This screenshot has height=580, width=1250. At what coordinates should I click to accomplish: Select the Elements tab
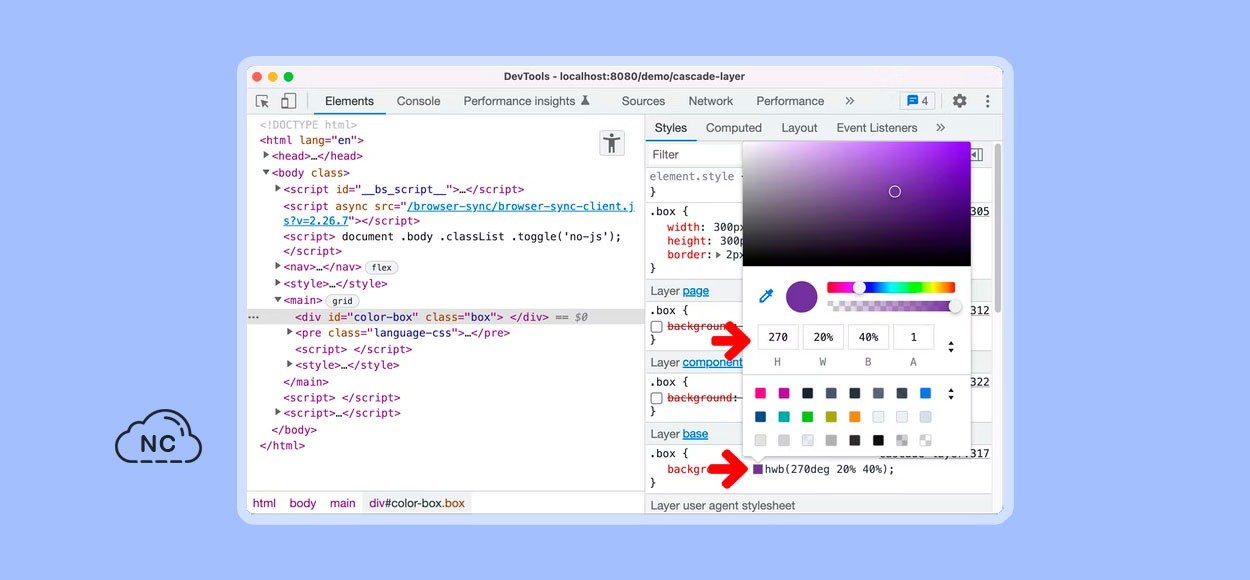coord(349,101)
